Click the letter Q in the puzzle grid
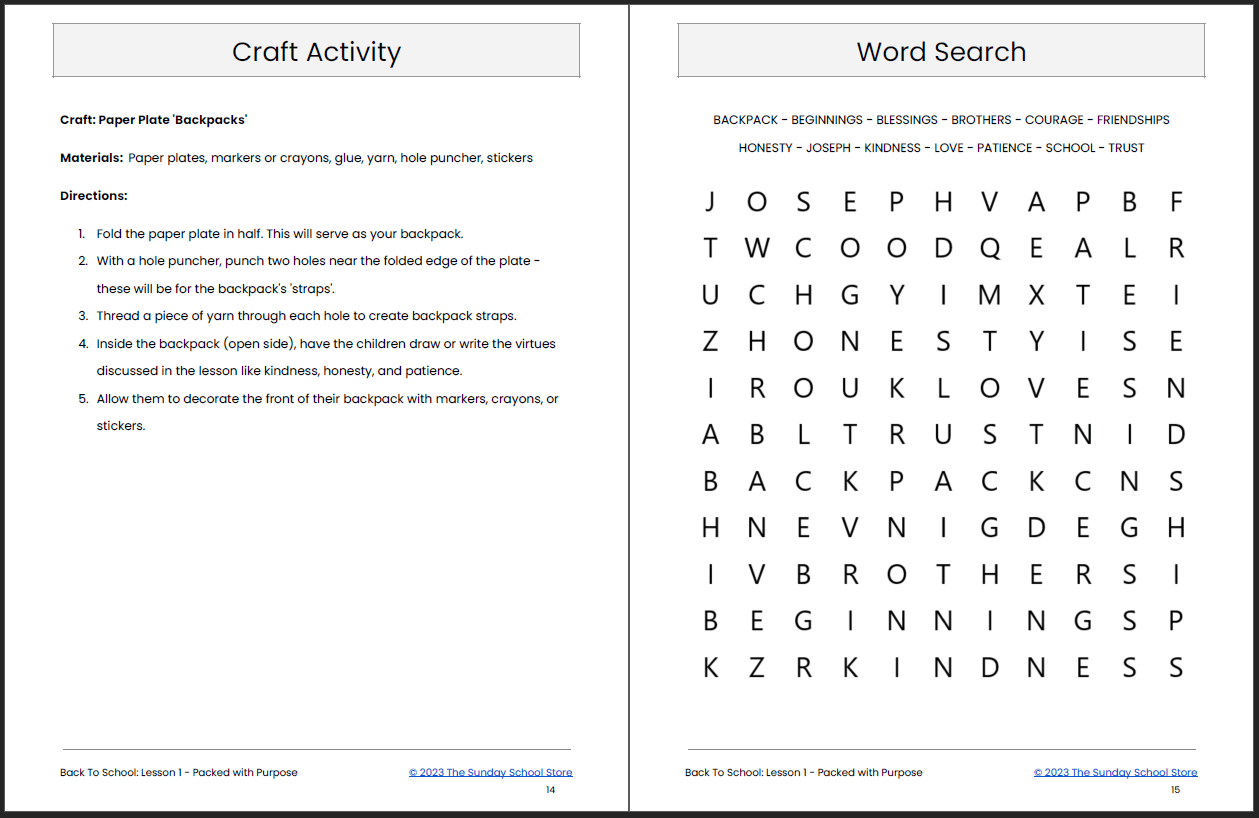 tap(990, 249)
